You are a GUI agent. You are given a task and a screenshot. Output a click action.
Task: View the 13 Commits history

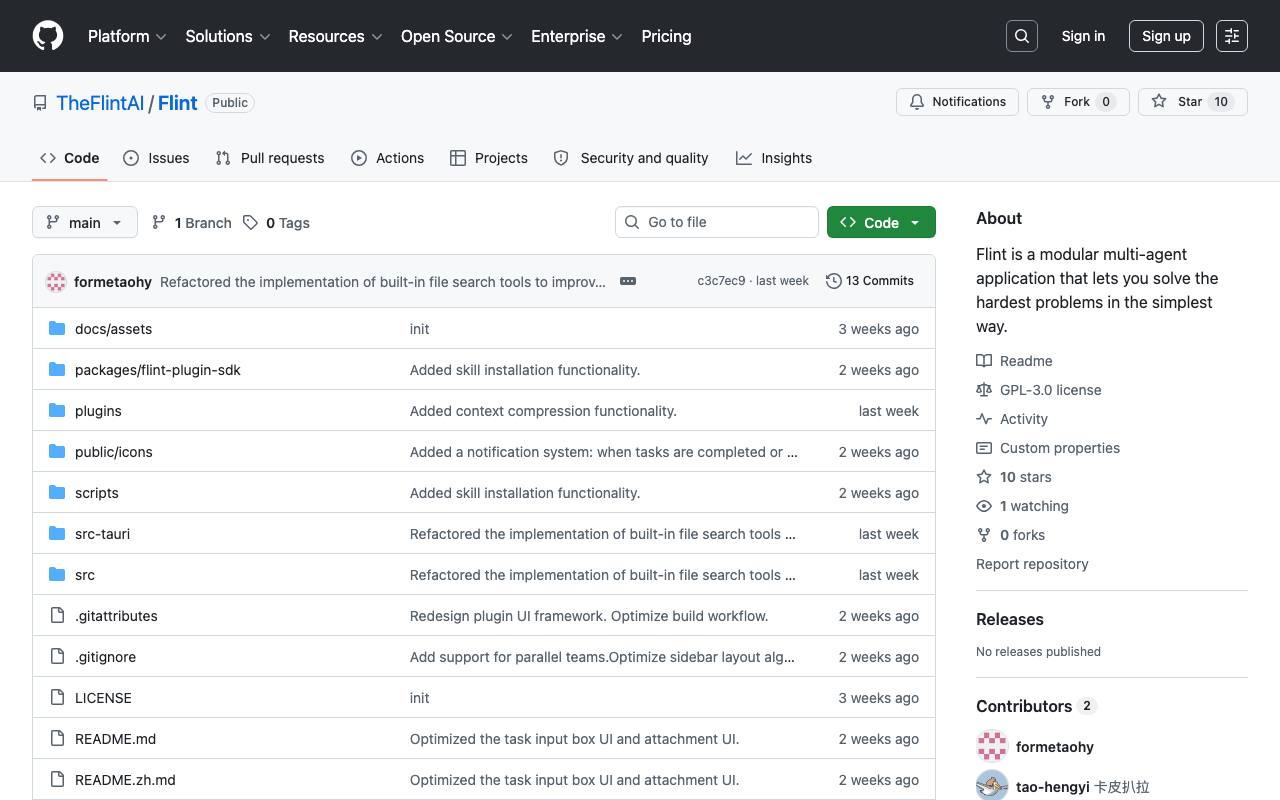coord(870,281)
